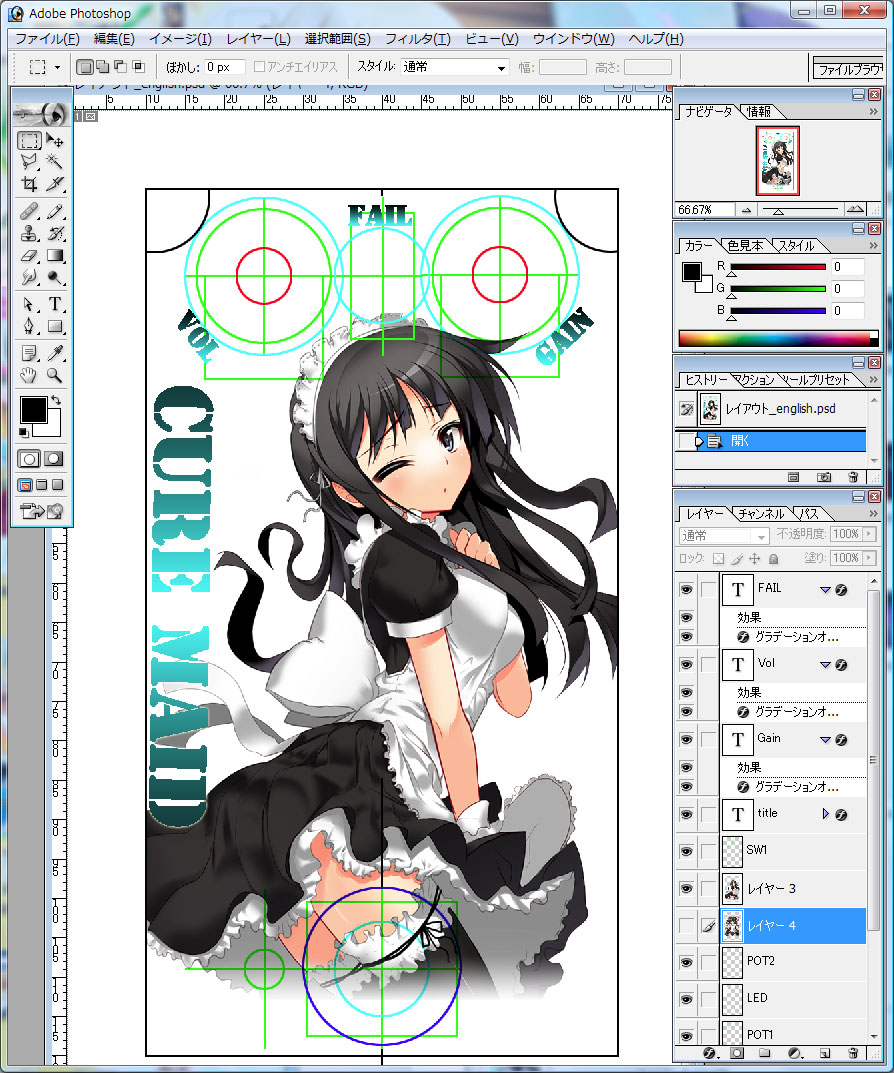894x1073 pixels.
Task: Open the フィルタ(T) menu
Action: pyautogui.click(x=418, y=39)
